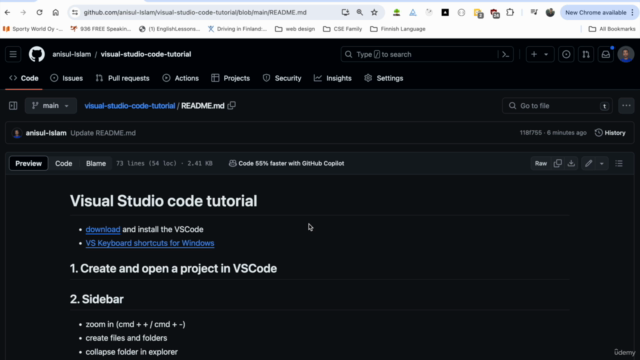Click the Visual Studio code tutorial heading
Screen dimensions: 640x360
click(164, 201)
